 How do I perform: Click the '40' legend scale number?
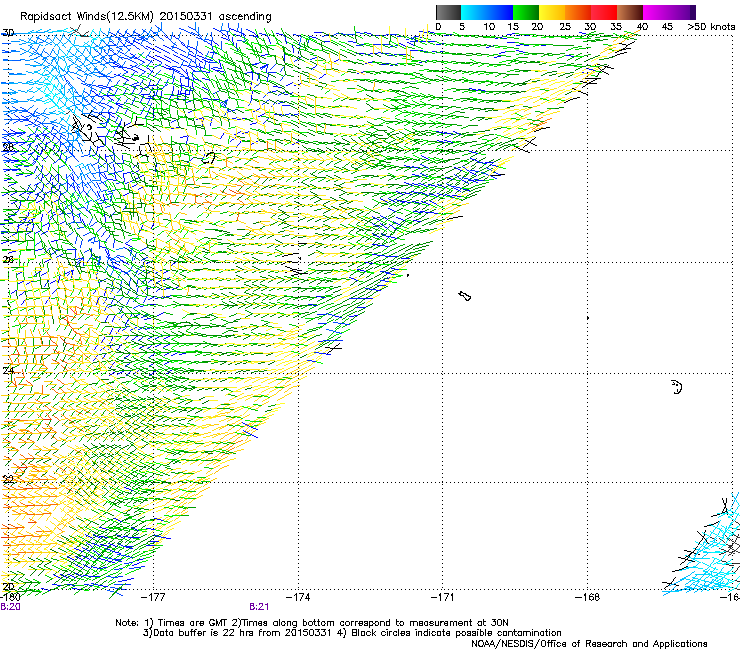coord(642,26)
